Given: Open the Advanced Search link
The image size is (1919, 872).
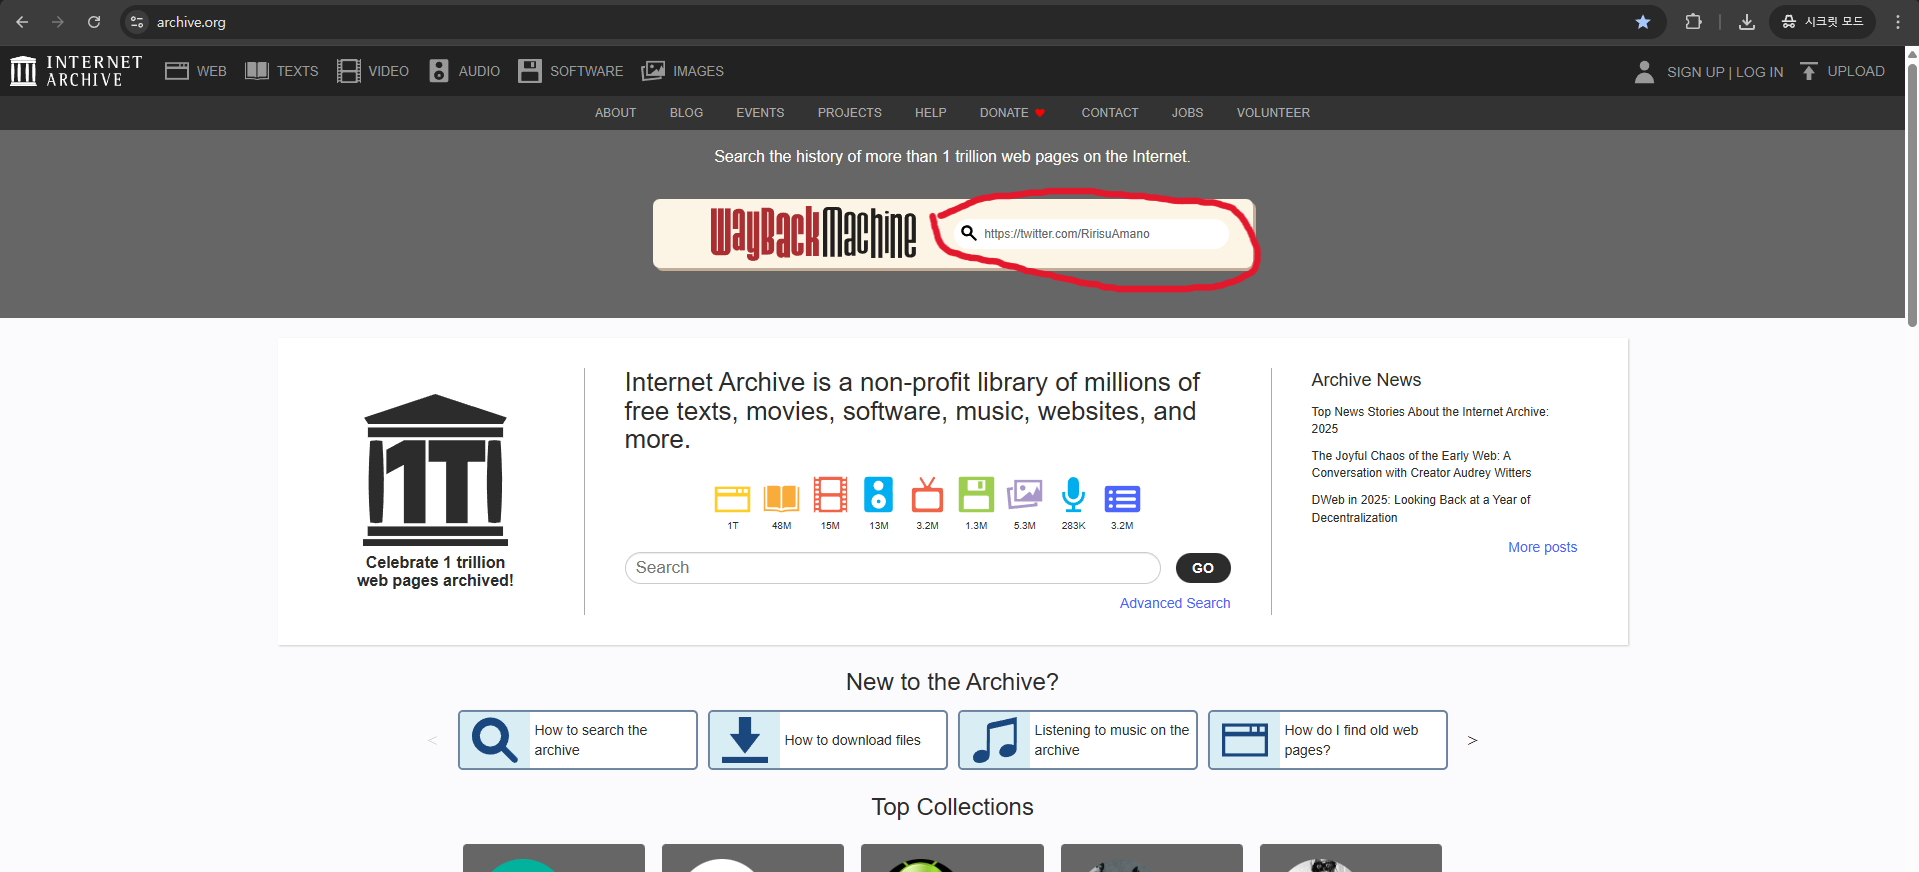Looking at the screenshot, I should [x=1175, y=603].
